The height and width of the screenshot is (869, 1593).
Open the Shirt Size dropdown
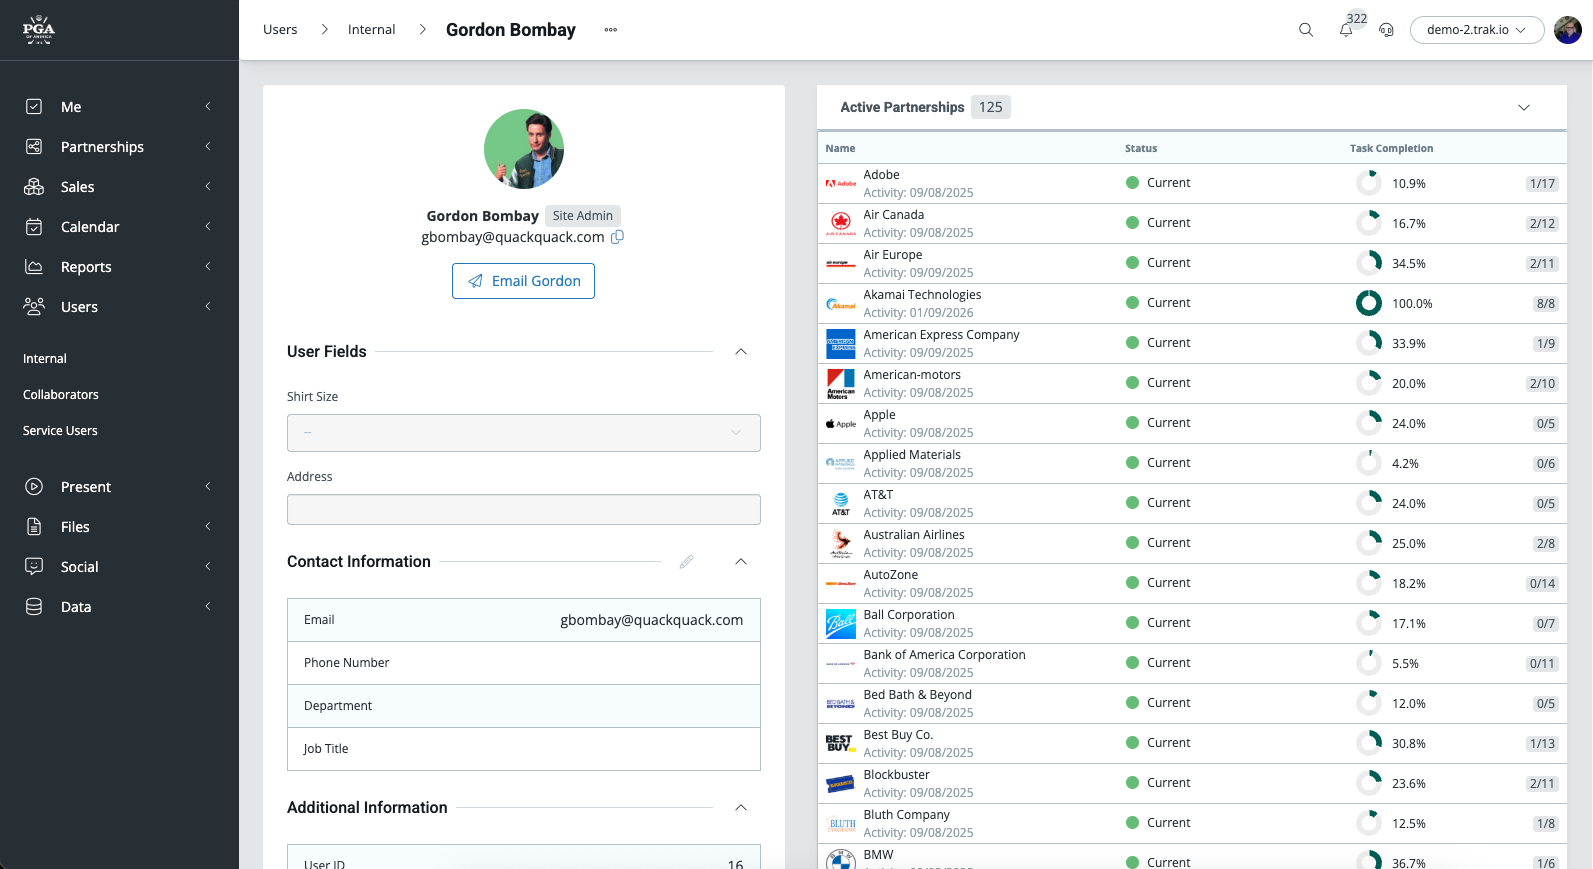pos(524,433)
